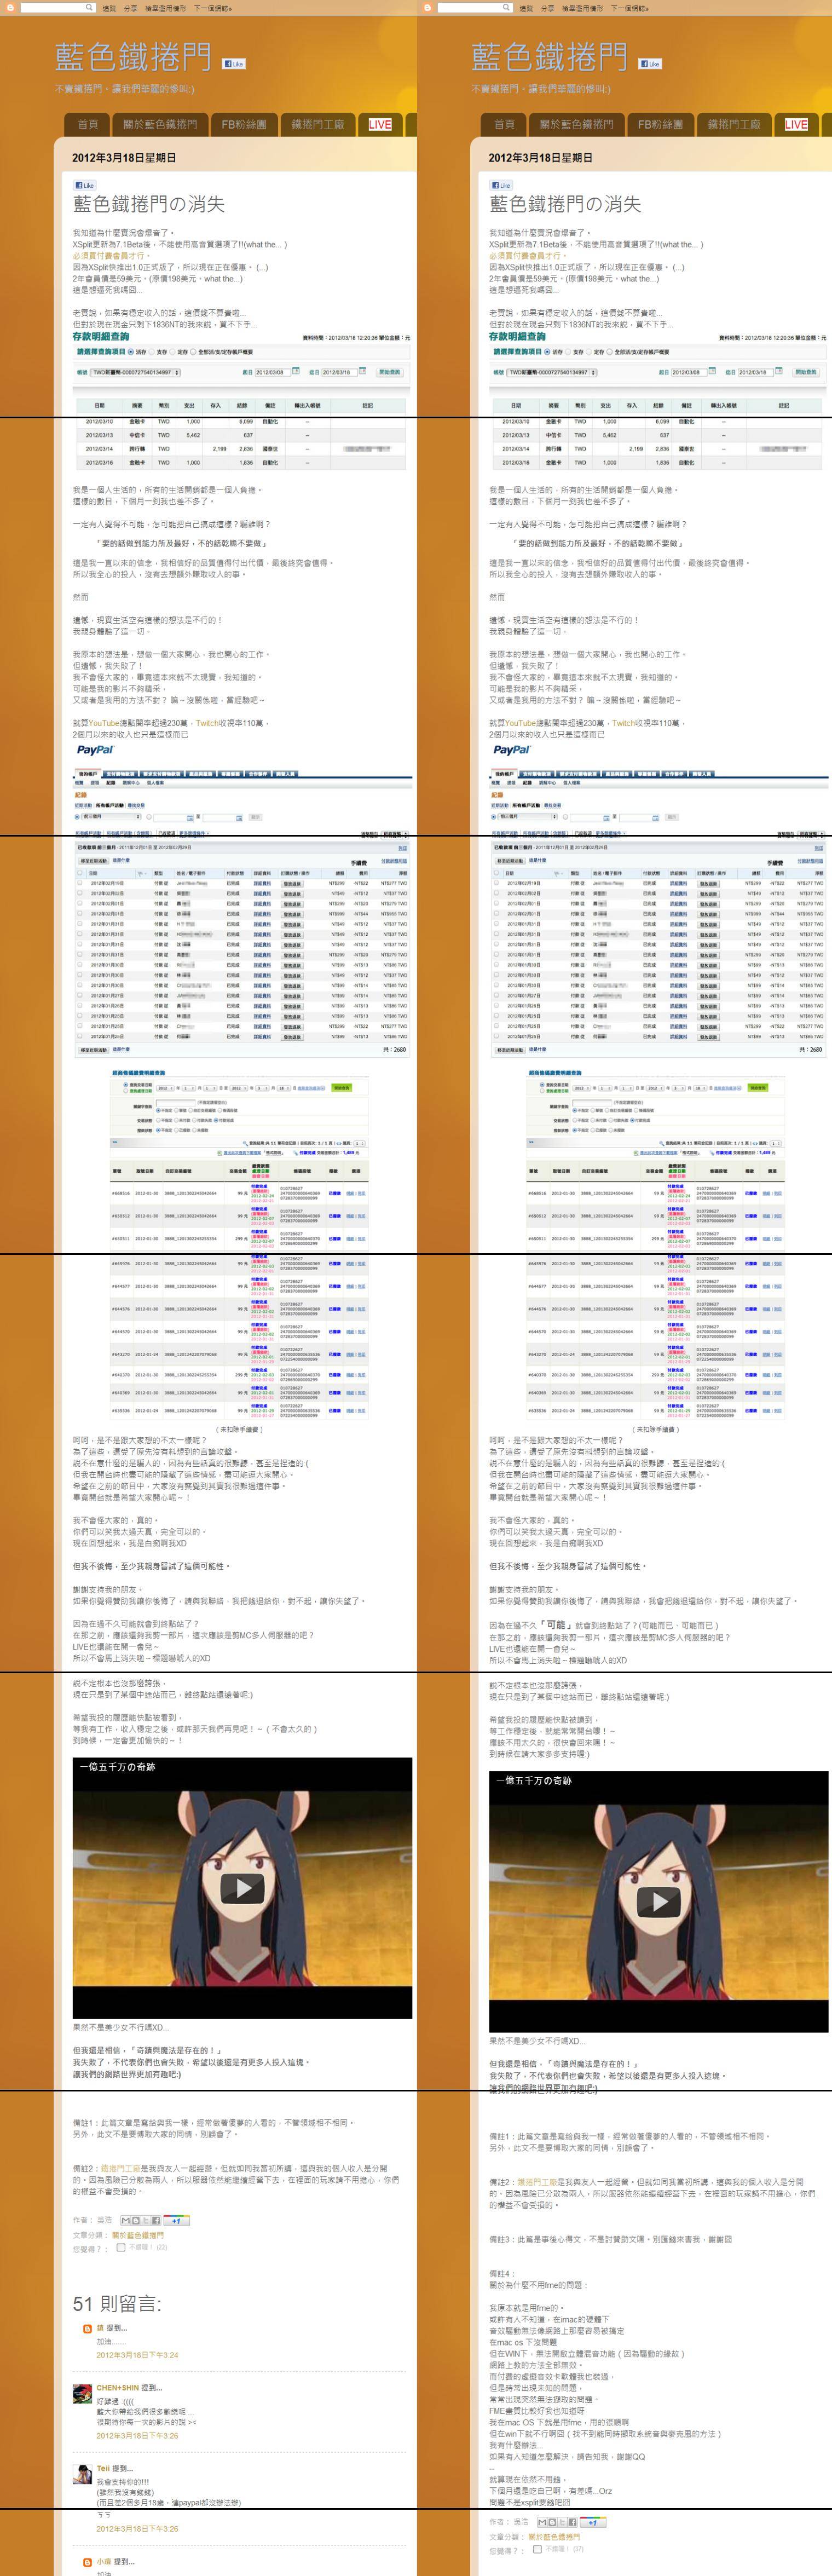Open the 首頁 tab on the left page
832x2576 pixels.
(x=88, y=125)
